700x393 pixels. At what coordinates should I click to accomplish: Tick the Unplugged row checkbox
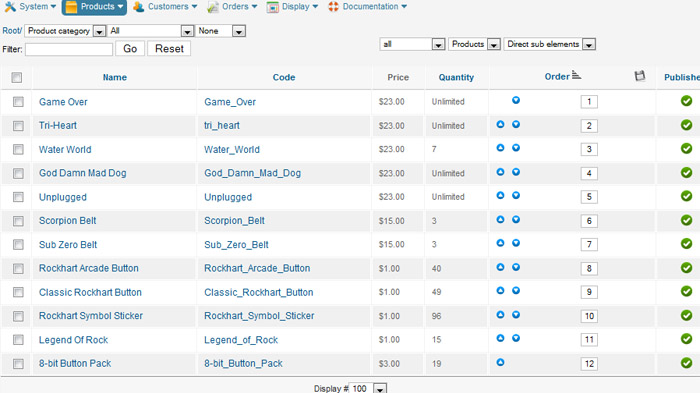(x=18, y=197)
